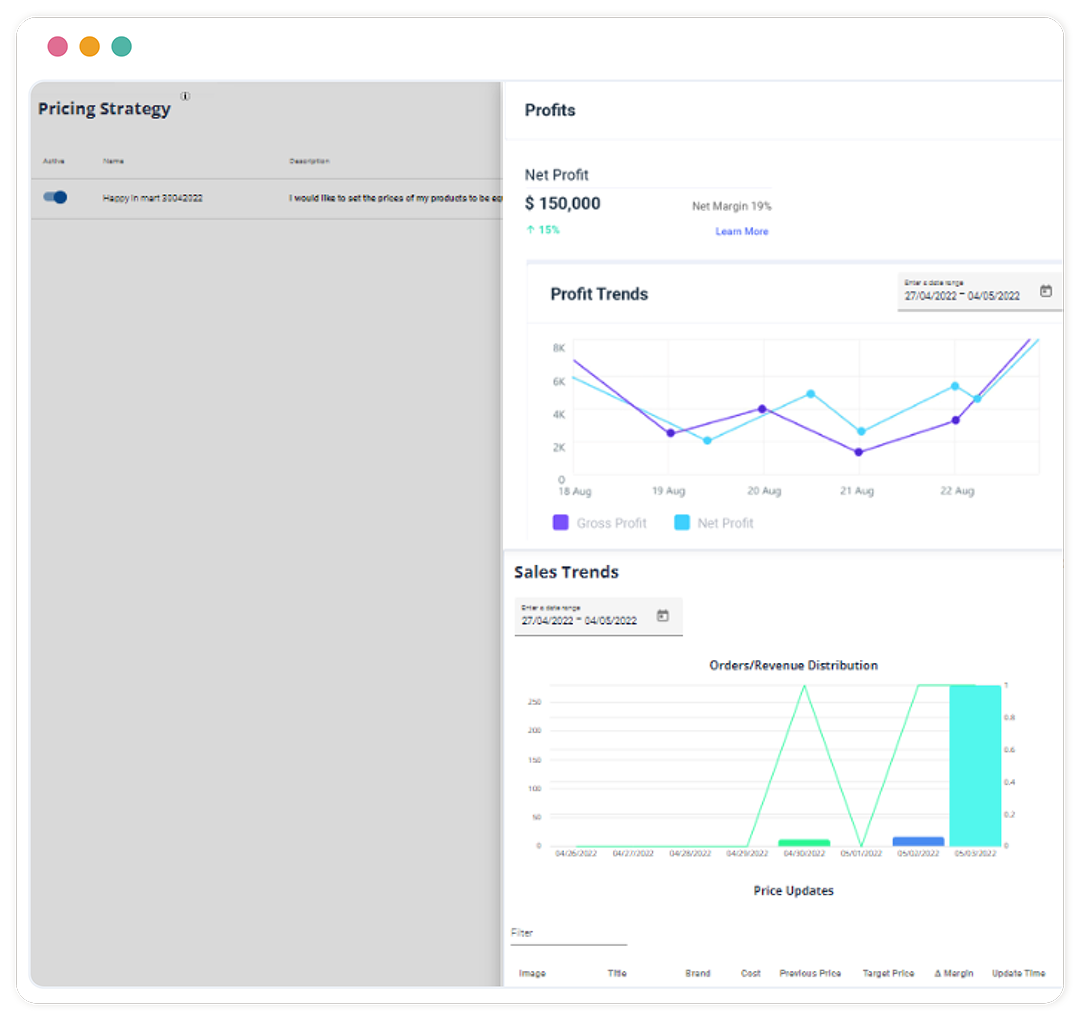Sort by the Δ Margin column header
The image size is (1080, 1020).
tap(954, 973)
